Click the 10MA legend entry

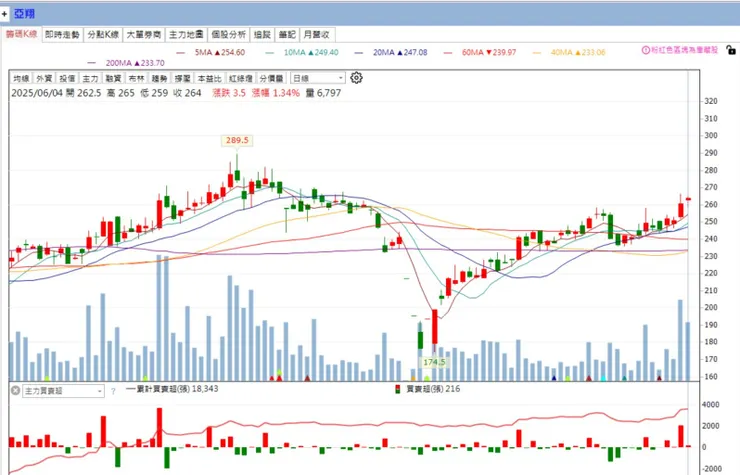coord(303,52)
